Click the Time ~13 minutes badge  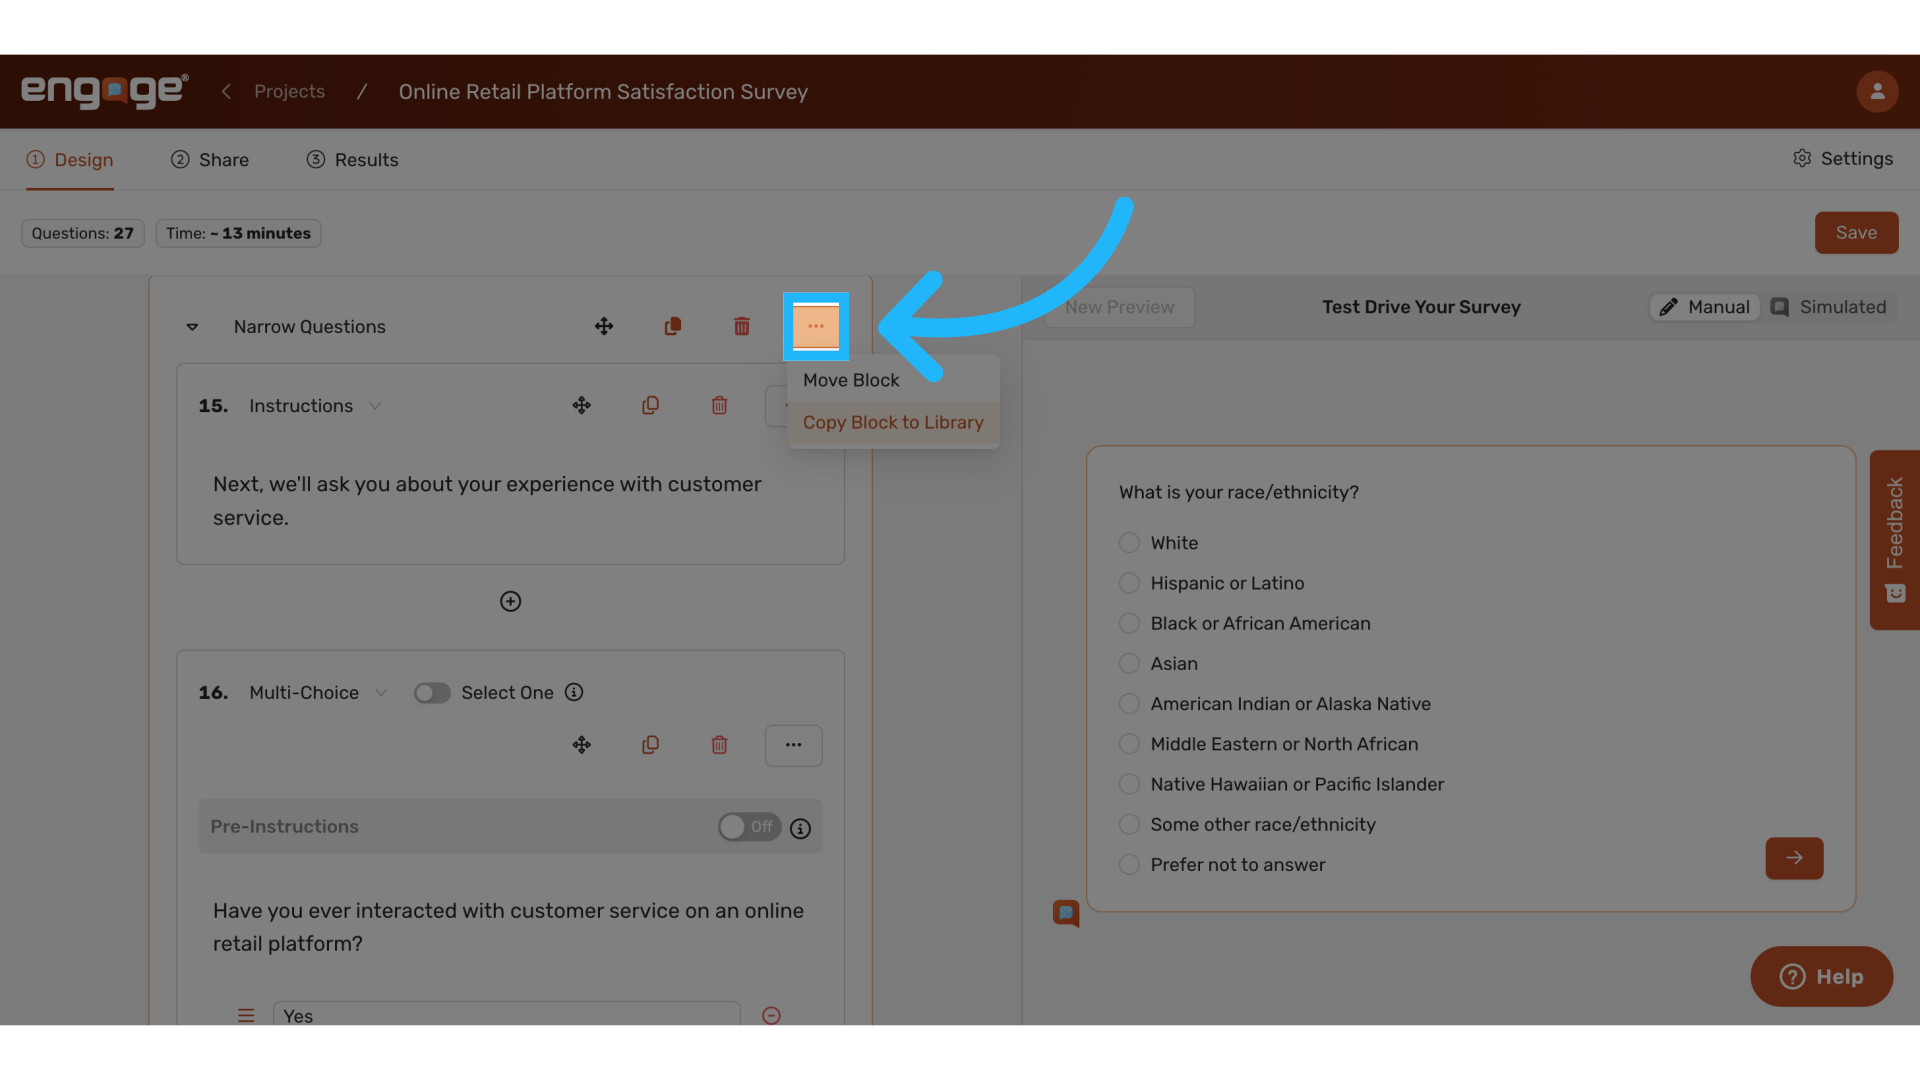pos(238,233)
